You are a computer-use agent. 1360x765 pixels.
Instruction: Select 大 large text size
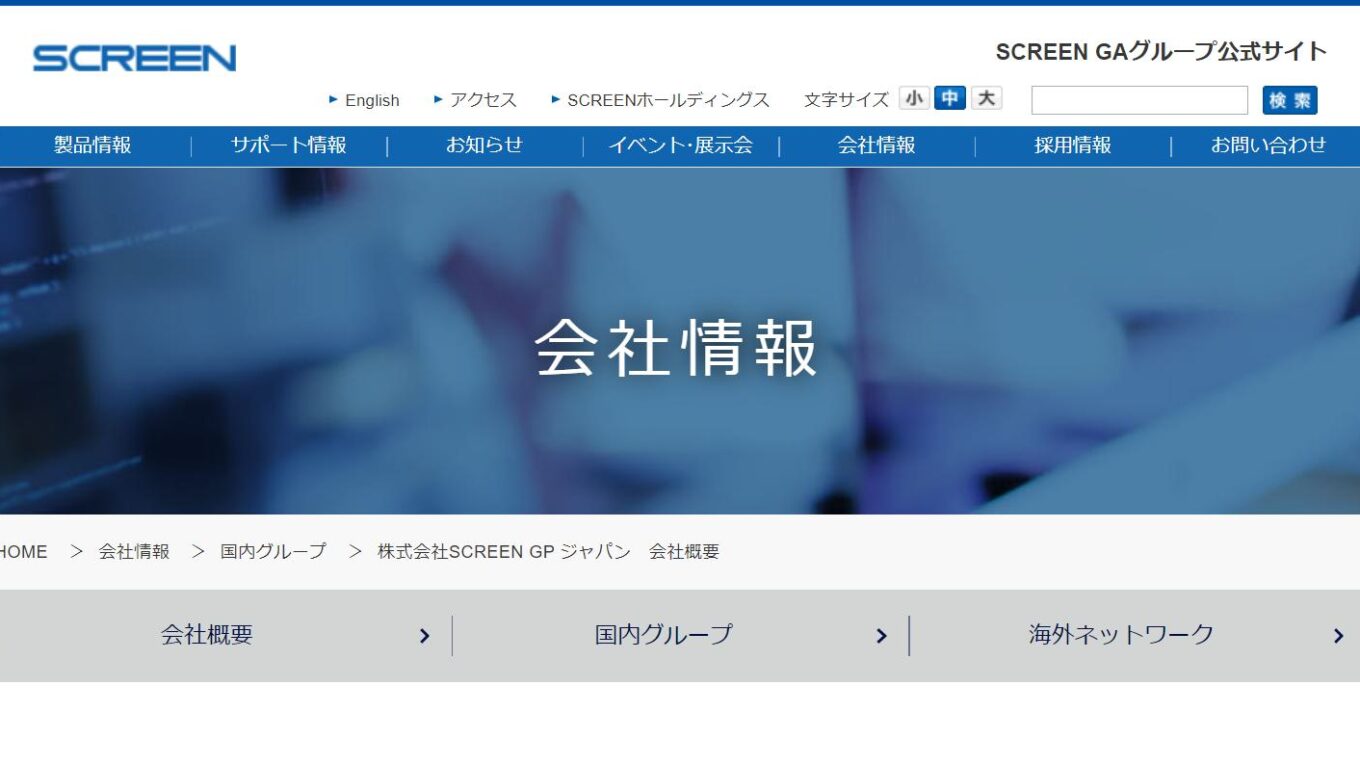tap(984, 99)
